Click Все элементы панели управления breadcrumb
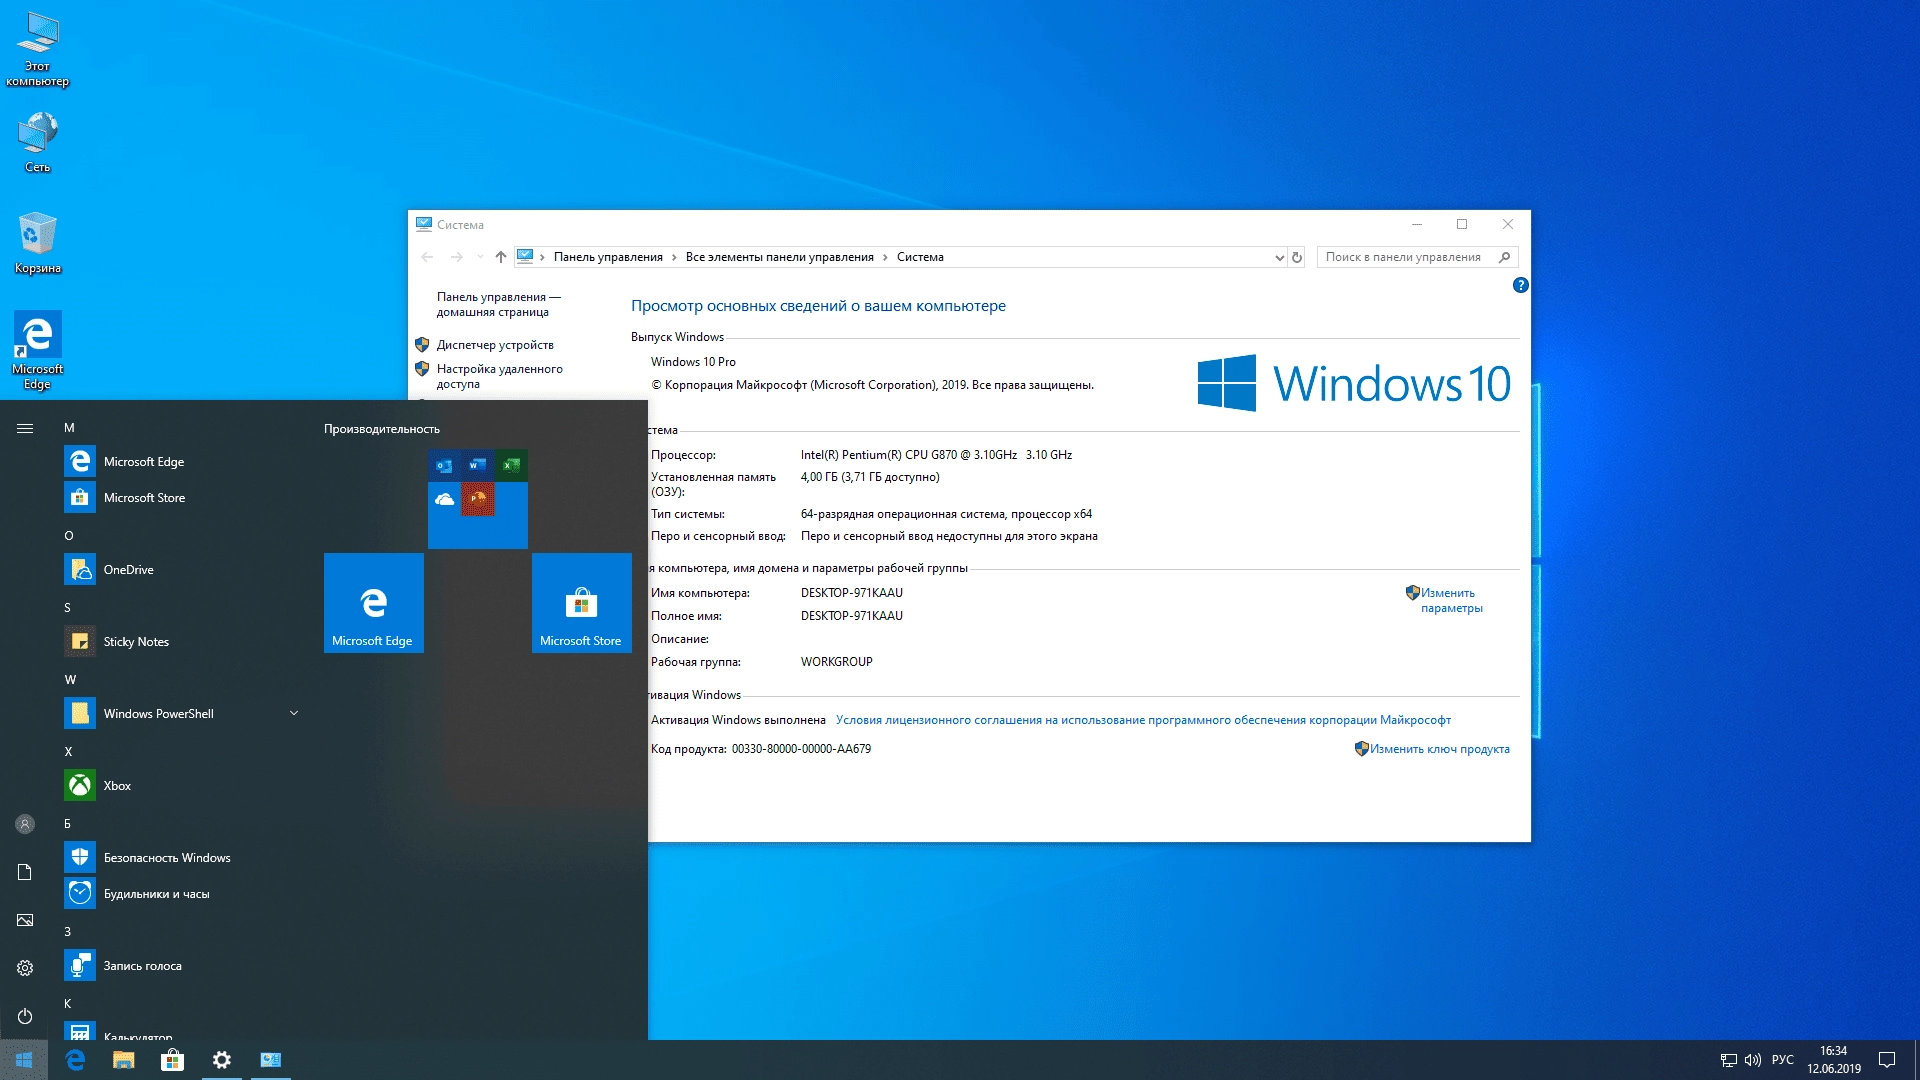The image size is (1920, 1080). pos(779,257)
